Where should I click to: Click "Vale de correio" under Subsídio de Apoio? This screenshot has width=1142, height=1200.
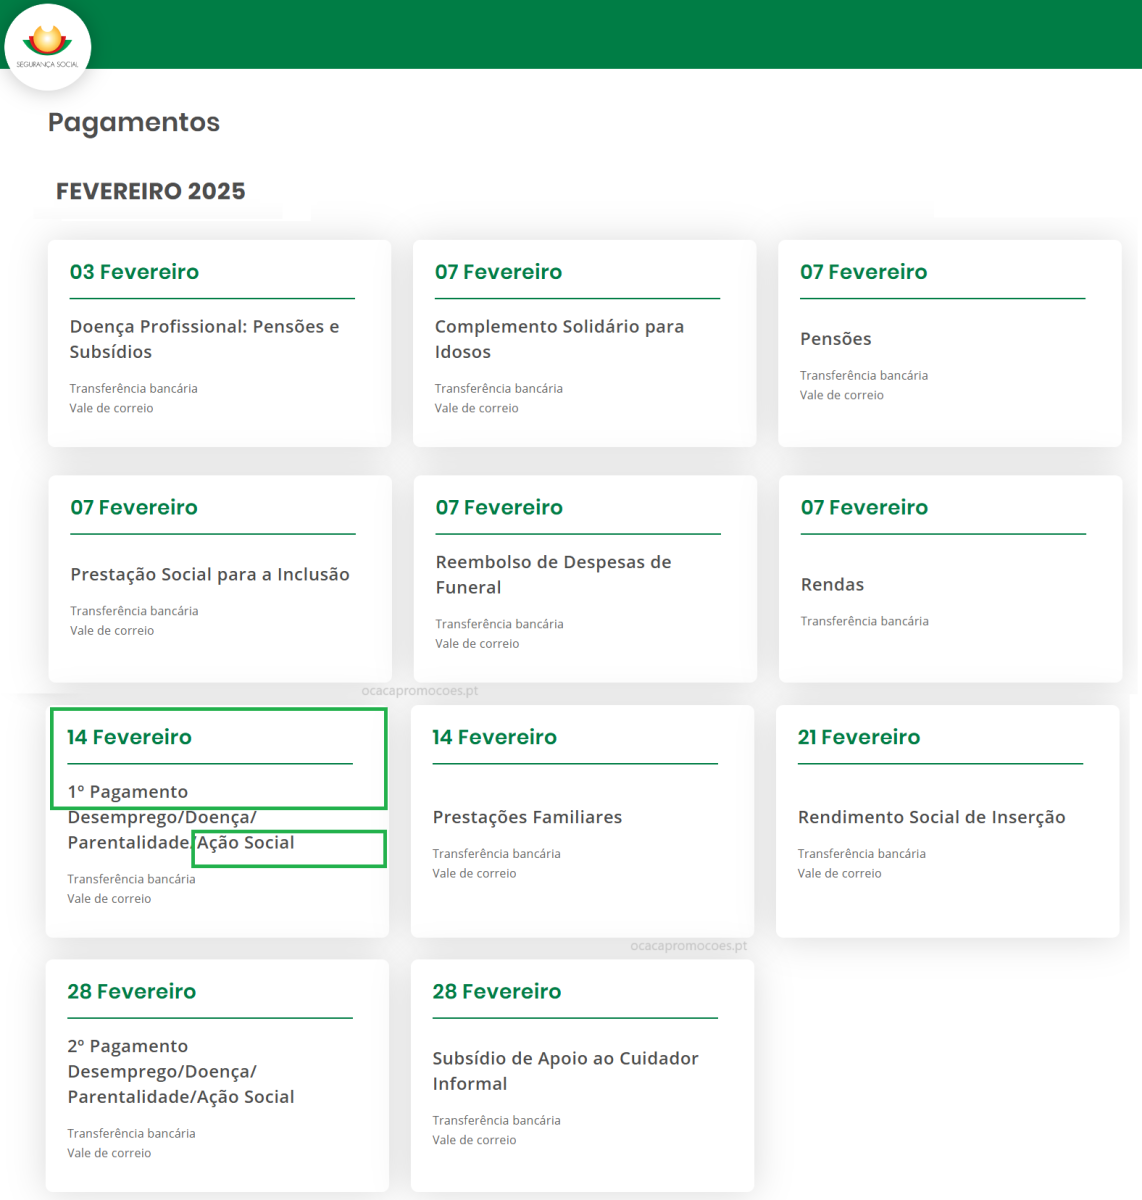pyautogui.click(x=474, y=1140)
